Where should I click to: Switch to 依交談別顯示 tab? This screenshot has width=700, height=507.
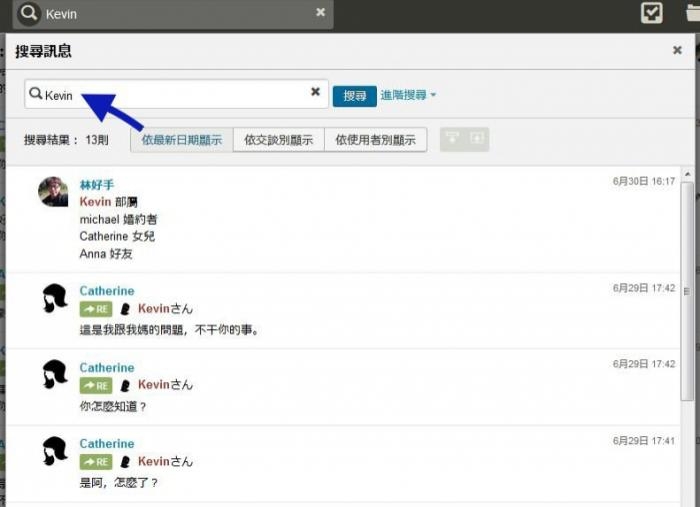(278, 140)
